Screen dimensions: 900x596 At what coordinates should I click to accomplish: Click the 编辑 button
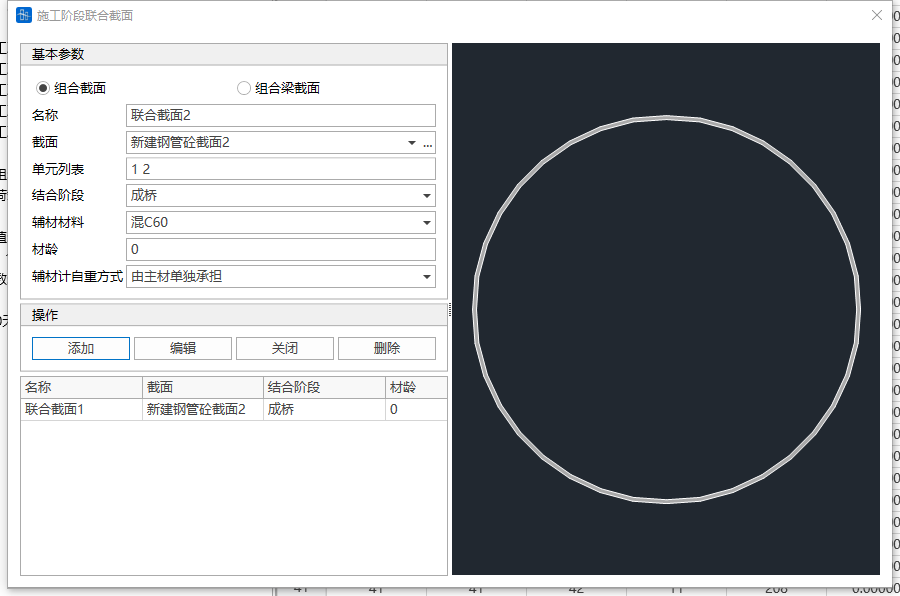pos(183,349)
